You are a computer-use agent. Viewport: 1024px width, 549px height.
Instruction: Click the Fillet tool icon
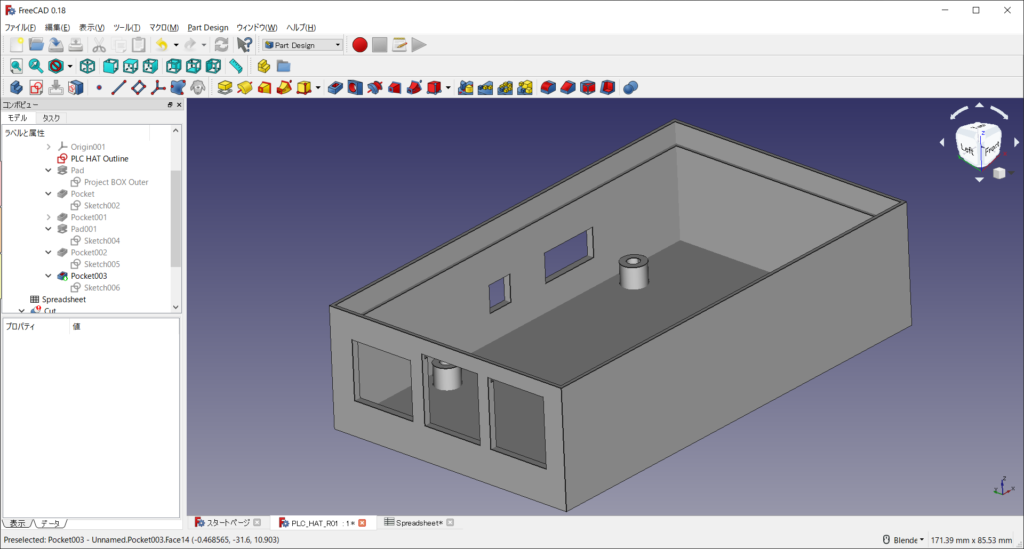[x=548, y=88]
